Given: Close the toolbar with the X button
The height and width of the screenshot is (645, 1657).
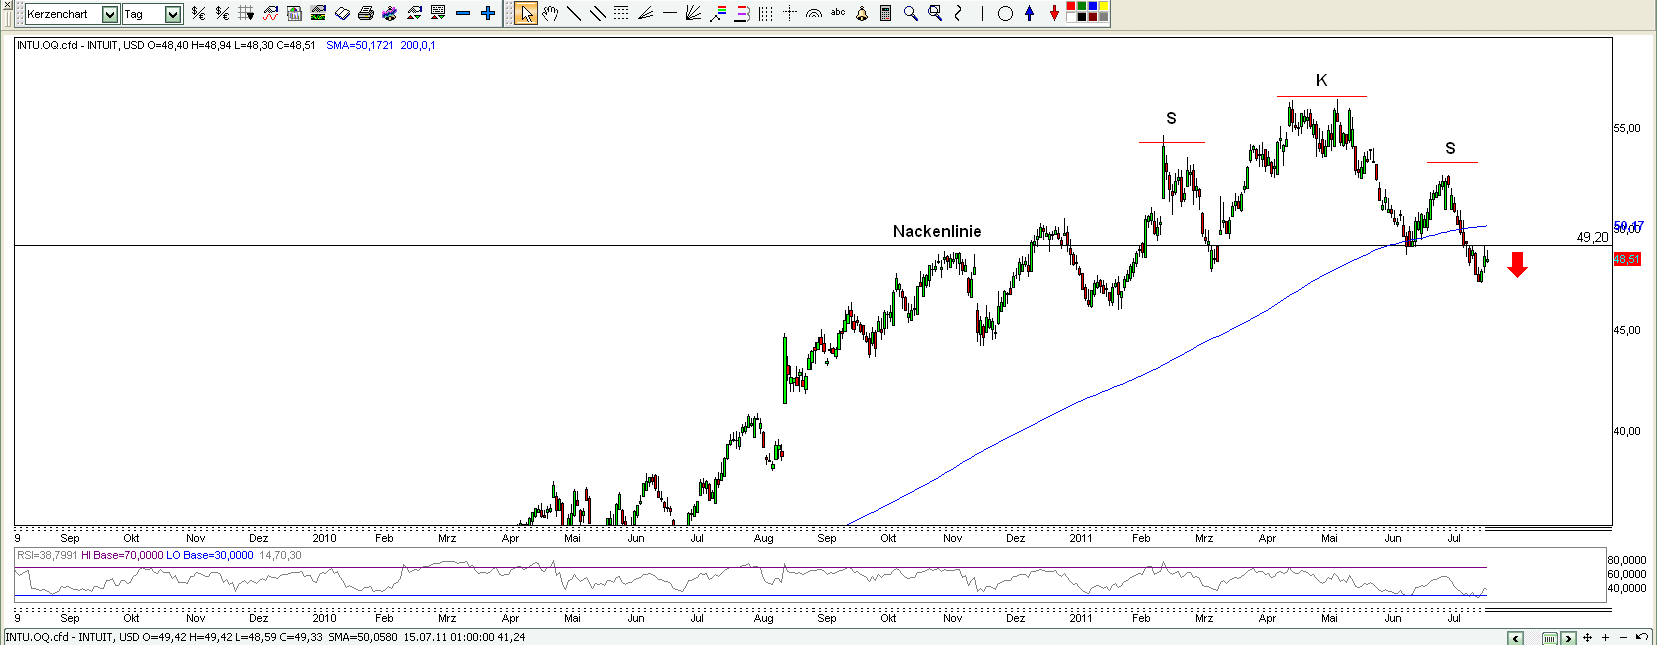Looking at the screenshot, I should tap(7, 5).
